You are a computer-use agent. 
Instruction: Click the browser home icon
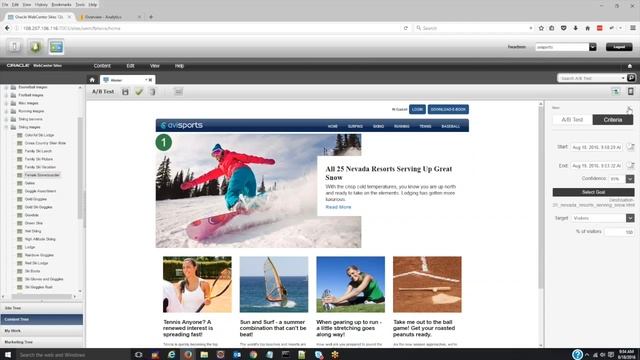[x=587, y=28]
